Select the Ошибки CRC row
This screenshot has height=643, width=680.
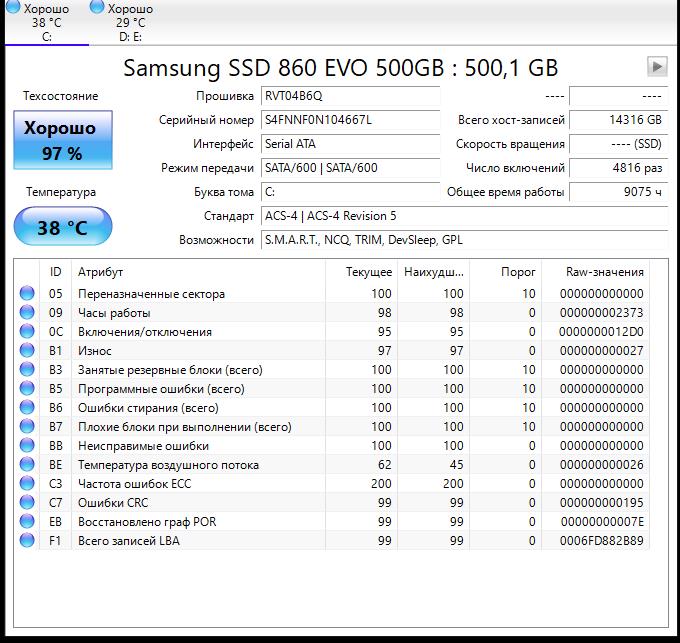coord(332,503)
